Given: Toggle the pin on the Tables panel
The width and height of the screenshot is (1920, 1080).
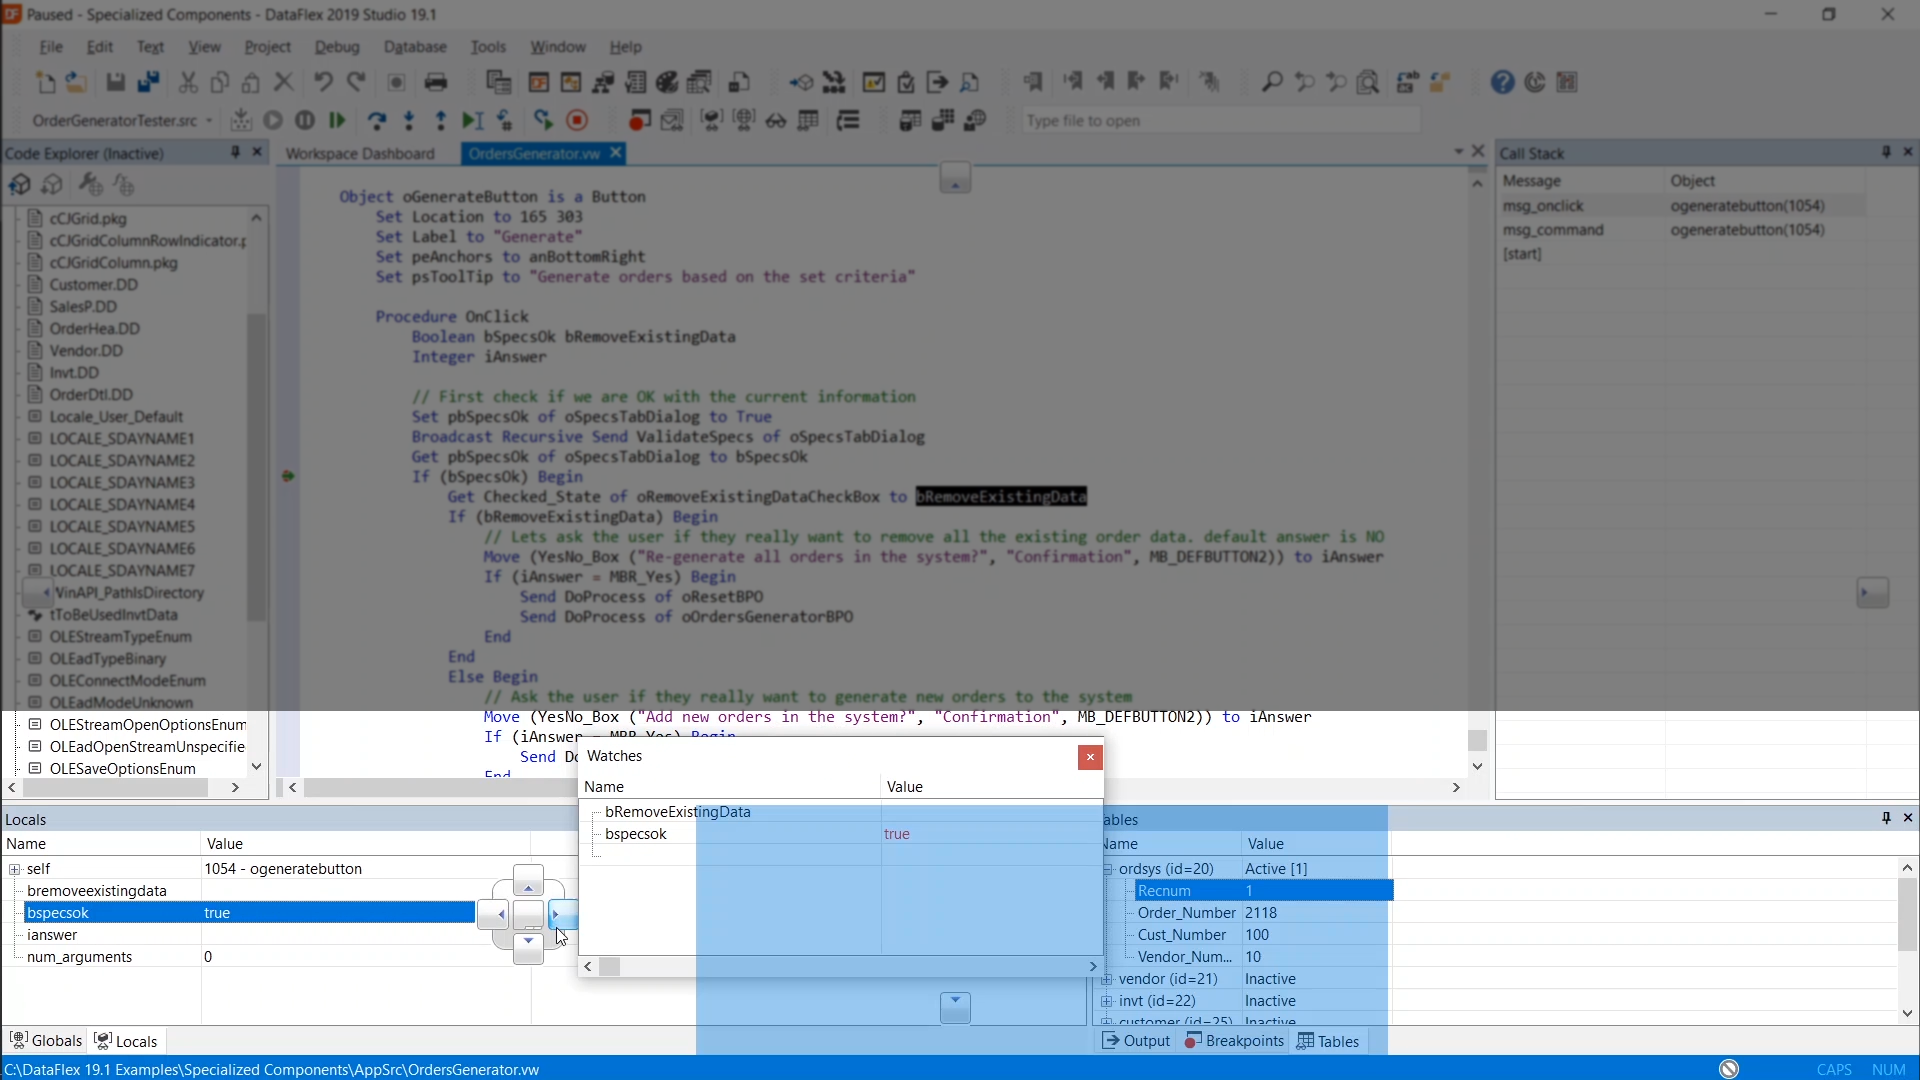Looking at the screenshot, I should (x=1886, y=818).
